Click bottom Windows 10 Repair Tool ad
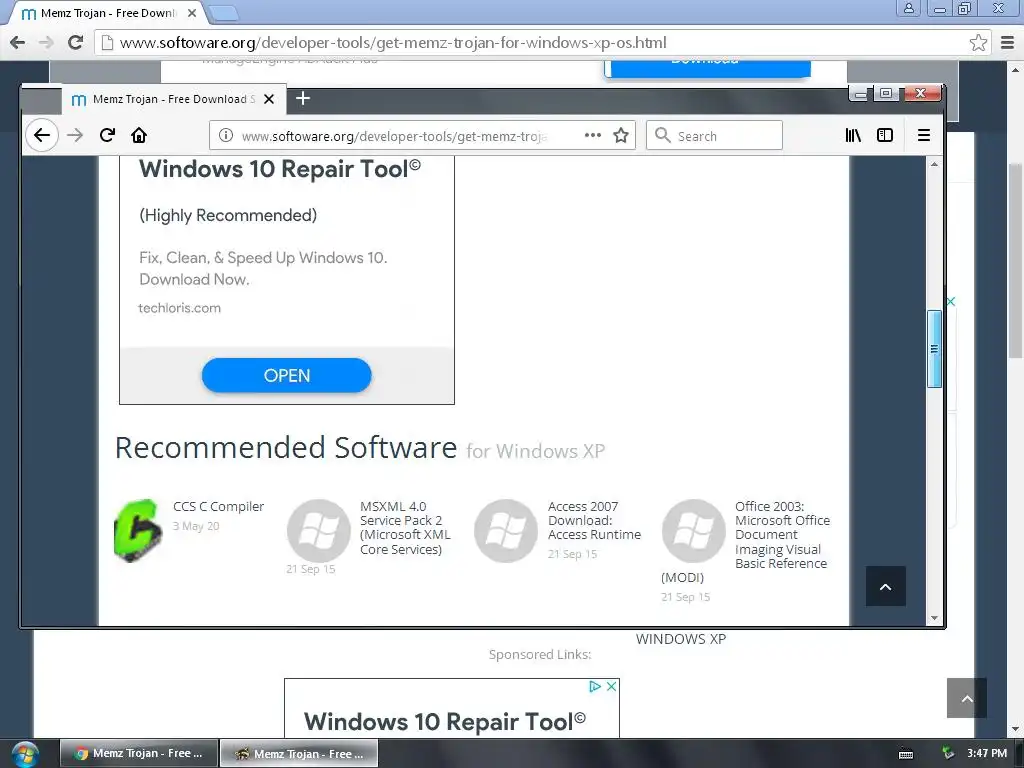This screenshot has width=1024, height=768. point(452,709)
